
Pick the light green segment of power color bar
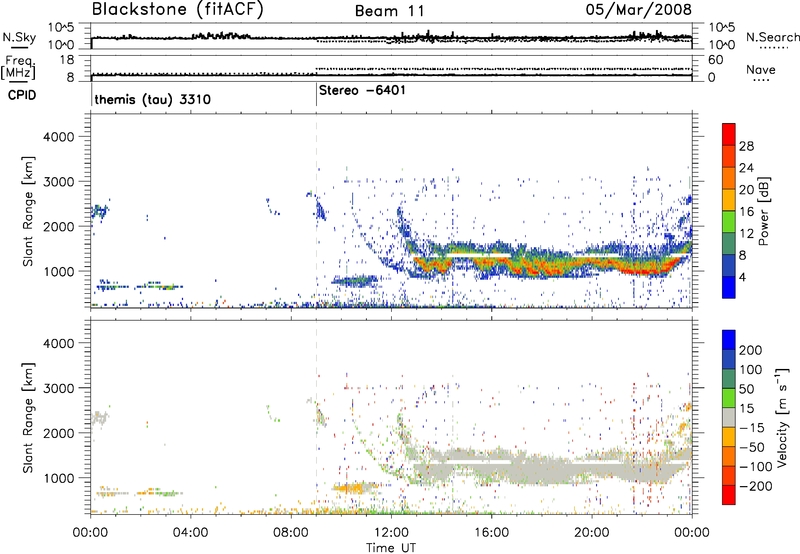(x=729, y=221)
